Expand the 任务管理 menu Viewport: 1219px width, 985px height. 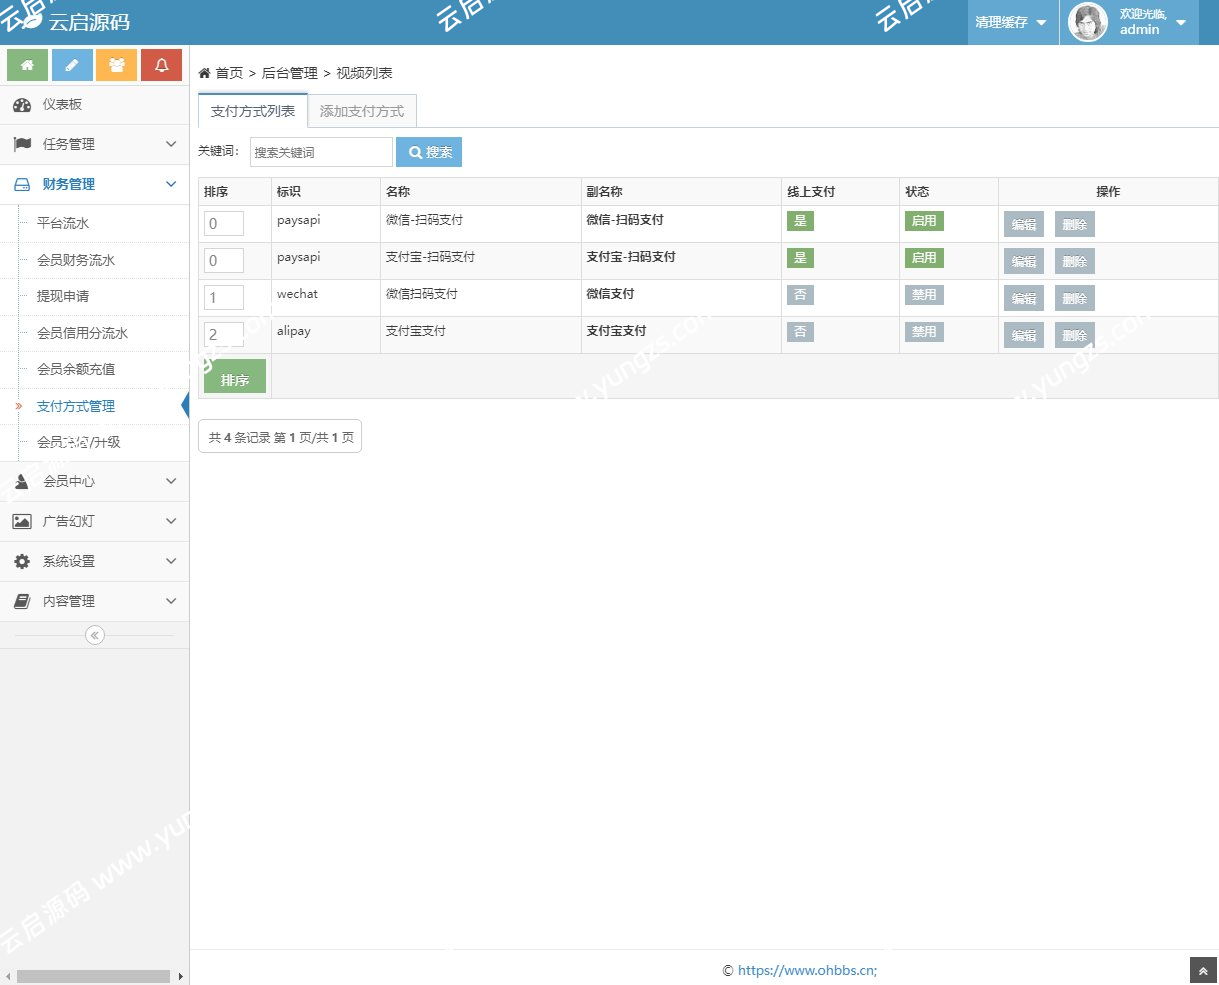tap(94, 144)
